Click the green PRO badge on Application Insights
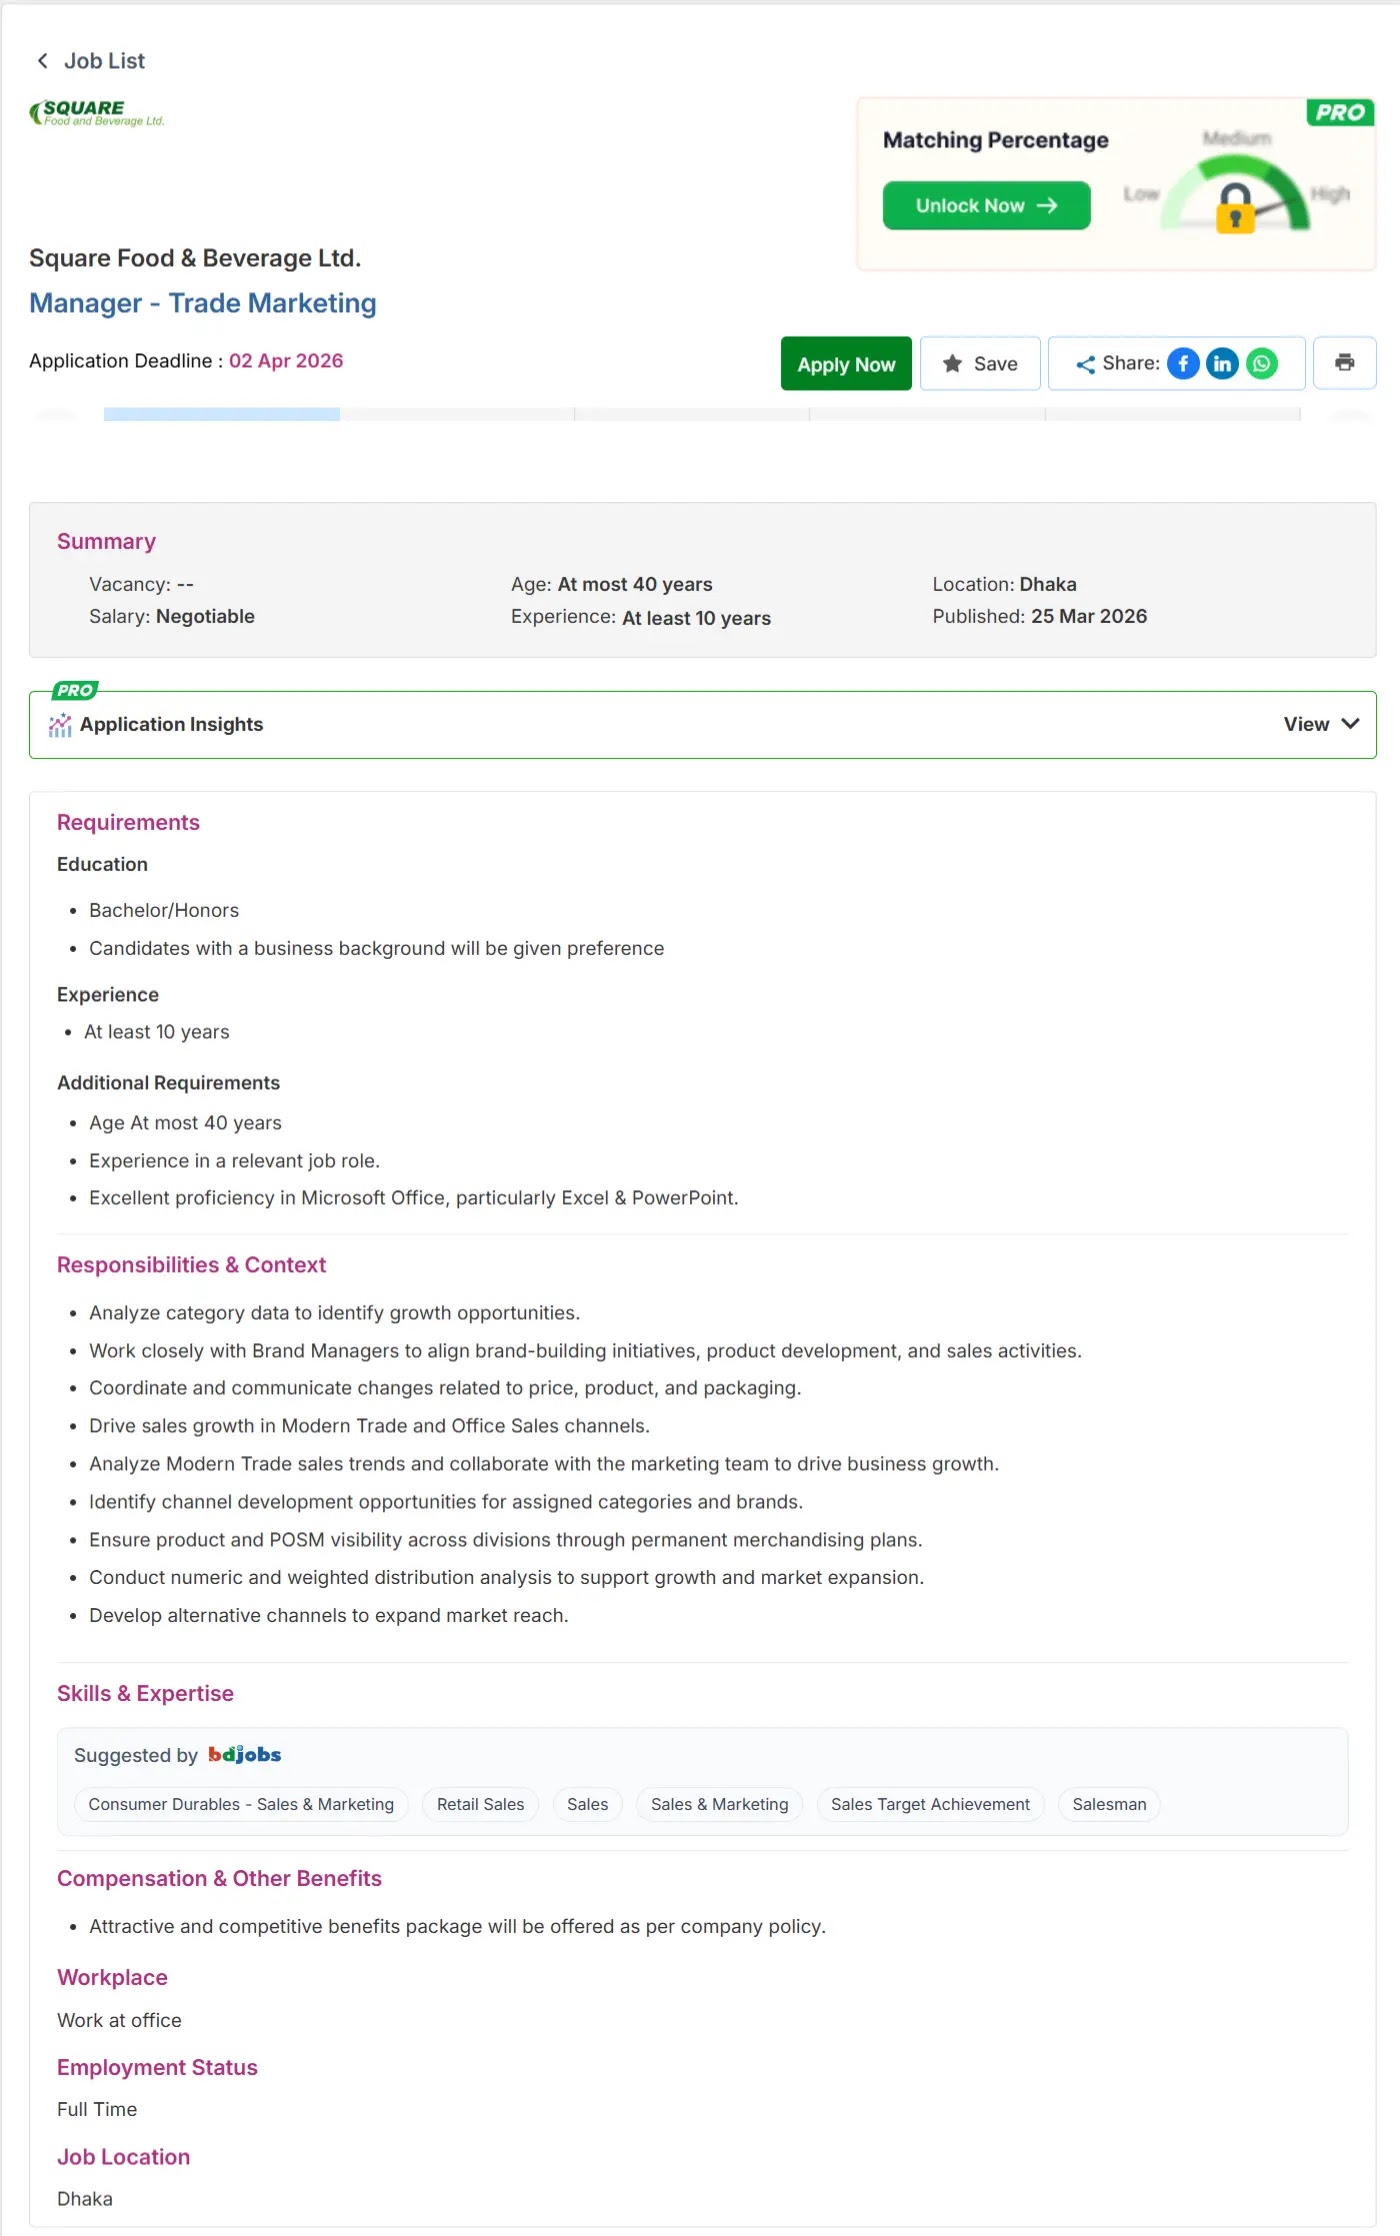Viewport: 1400px width, 2236px height. click(75, 690)
